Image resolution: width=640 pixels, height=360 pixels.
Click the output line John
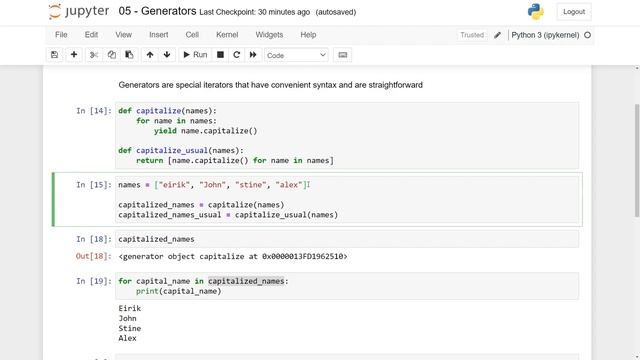pyautogui.click(x=127, y=318)
